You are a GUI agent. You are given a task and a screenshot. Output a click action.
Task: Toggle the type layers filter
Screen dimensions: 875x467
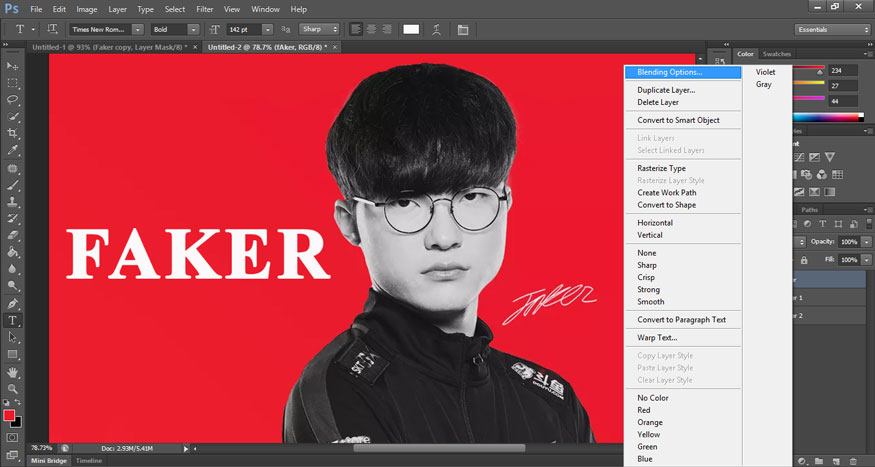point(823,224)
